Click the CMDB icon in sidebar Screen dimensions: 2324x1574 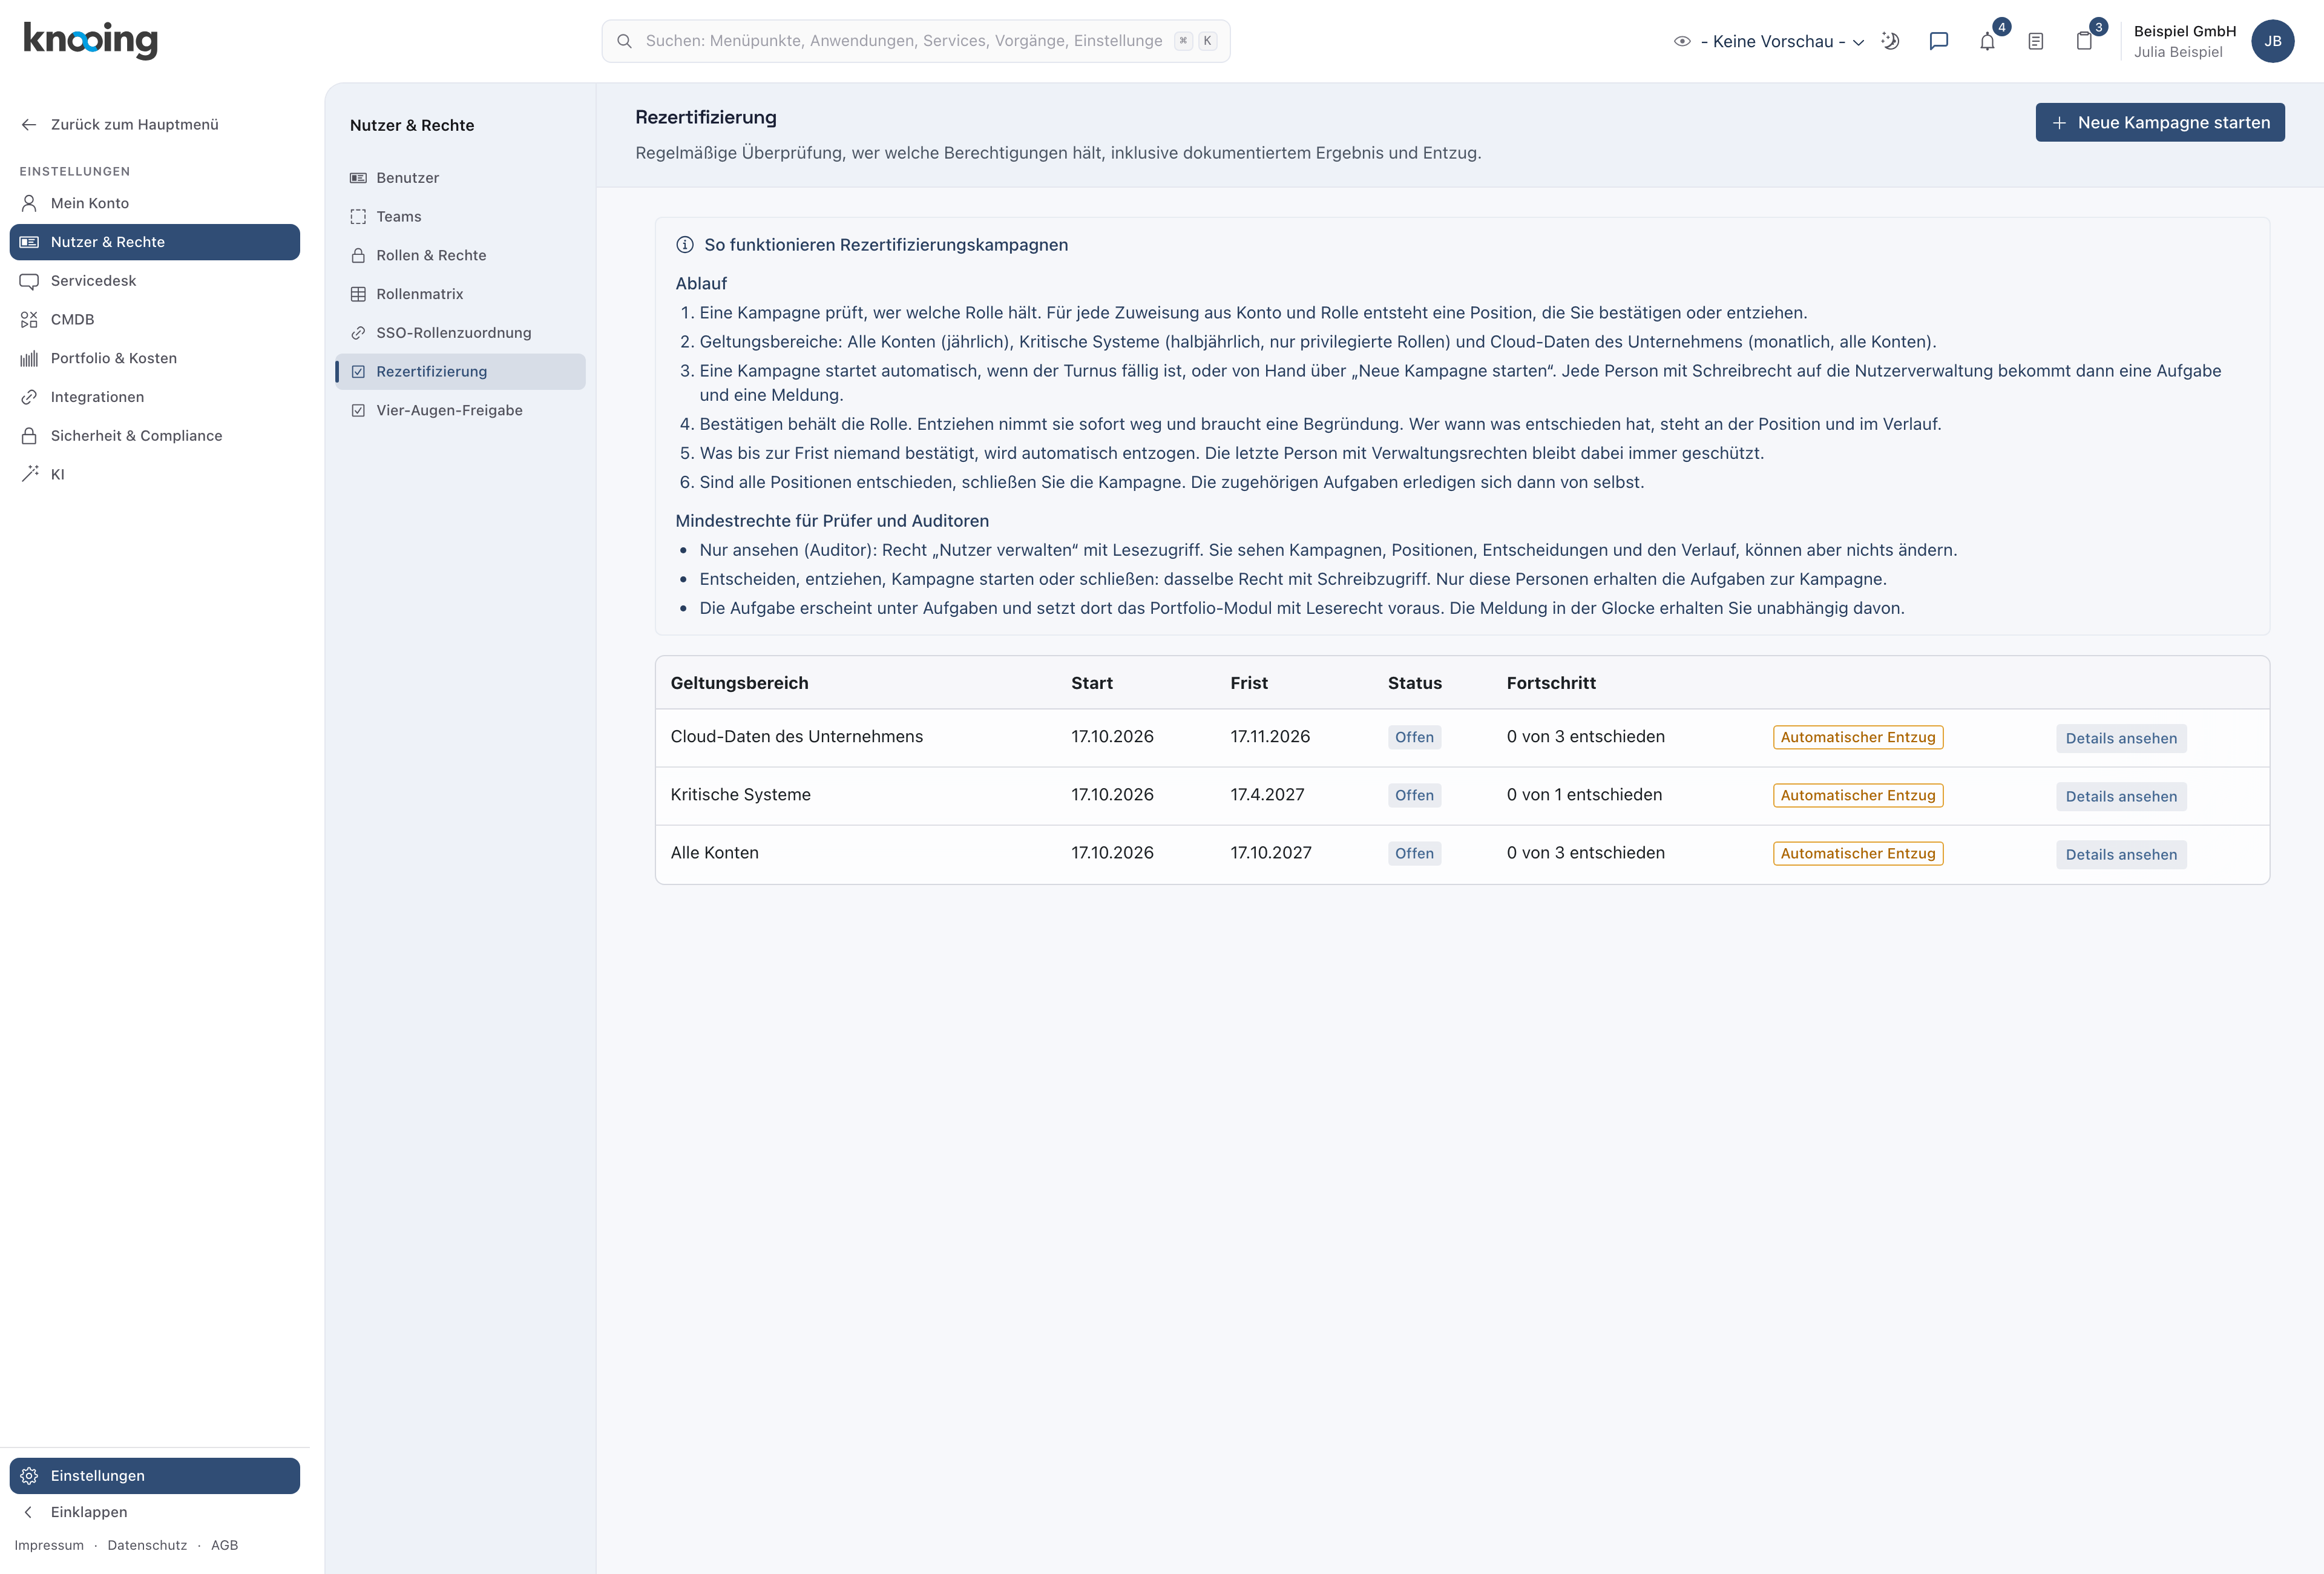point(29,320)
